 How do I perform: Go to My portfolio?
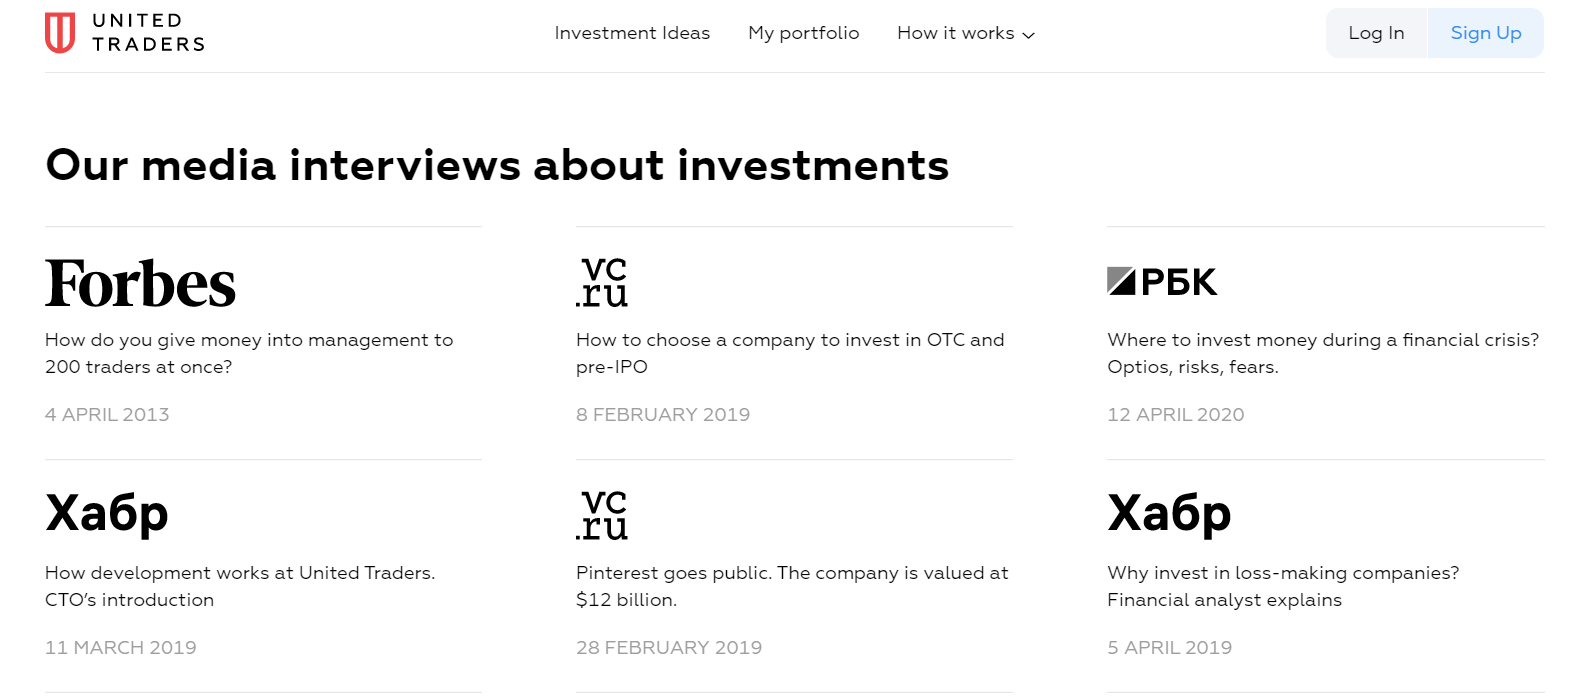803,33
